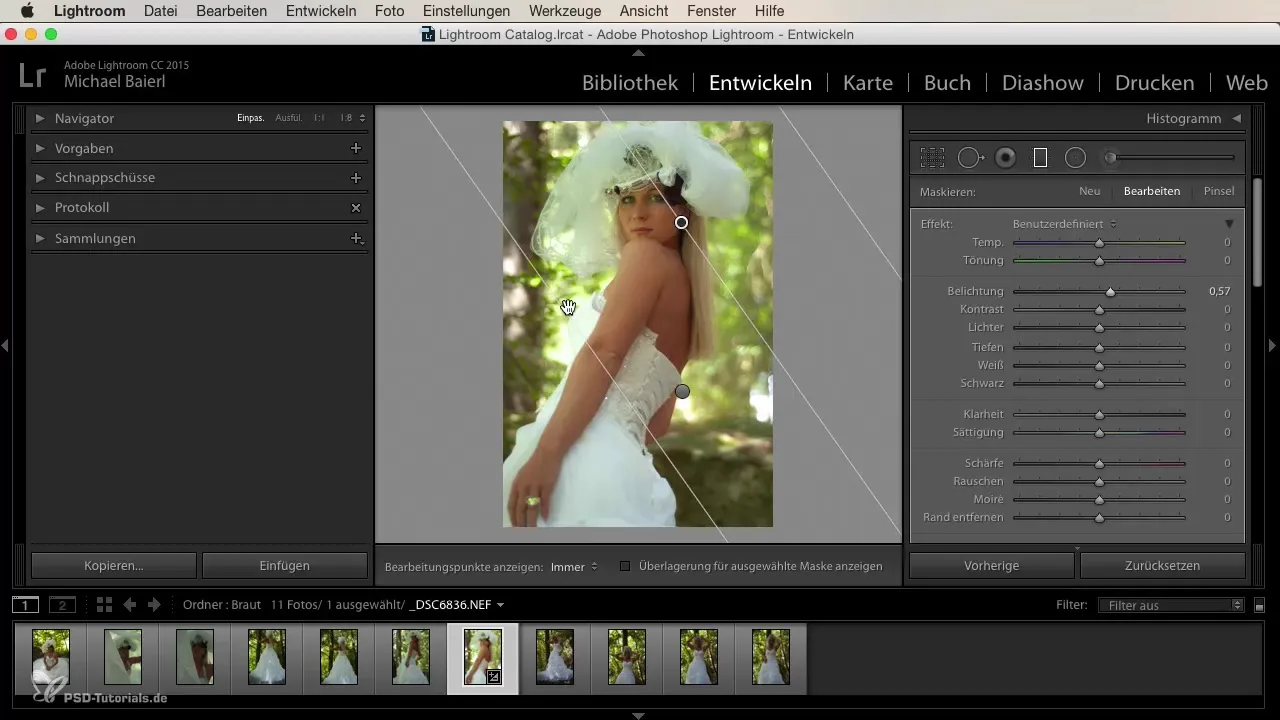1280x720 pixels.
Task: Open the Entwickeln menu in menu bar
Action: pos(321,11)
